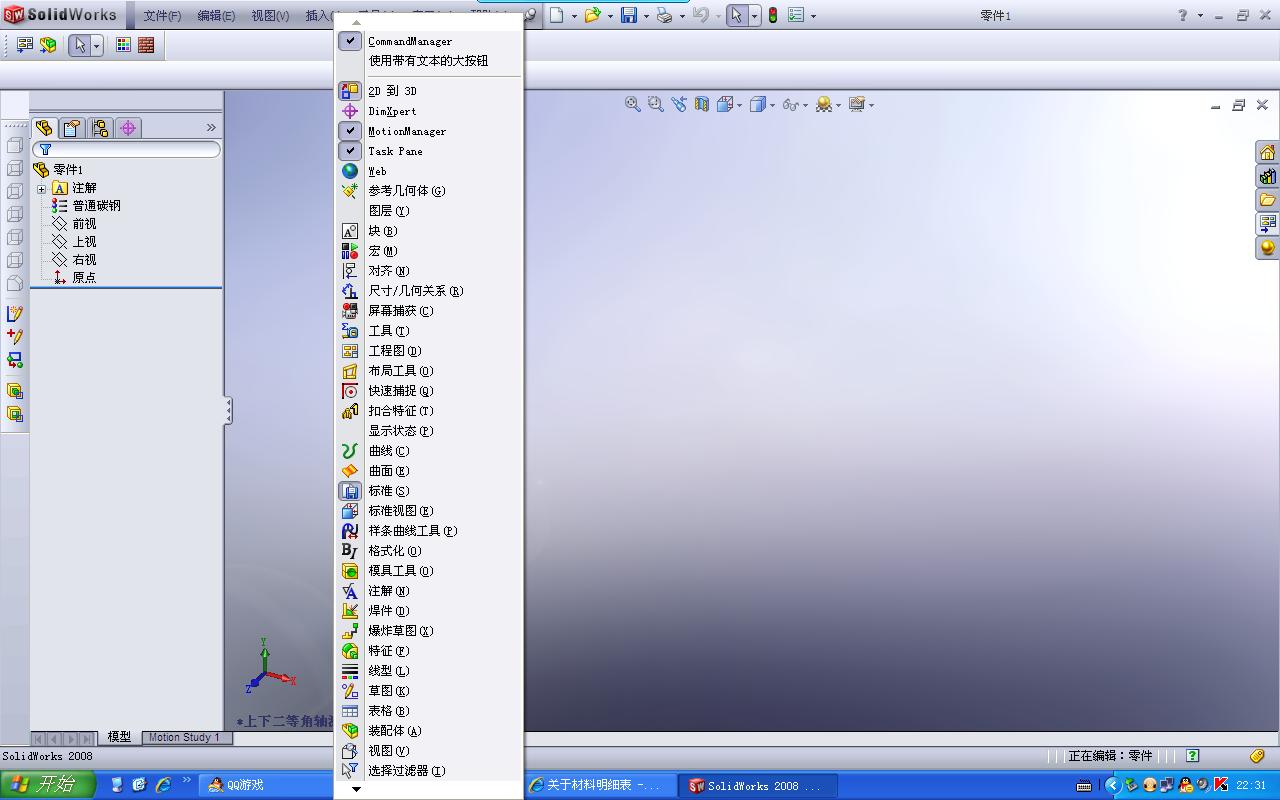Open the 文件(F) menu
This screenshot has width=1280, height=800.
click(x=162, y=16)
